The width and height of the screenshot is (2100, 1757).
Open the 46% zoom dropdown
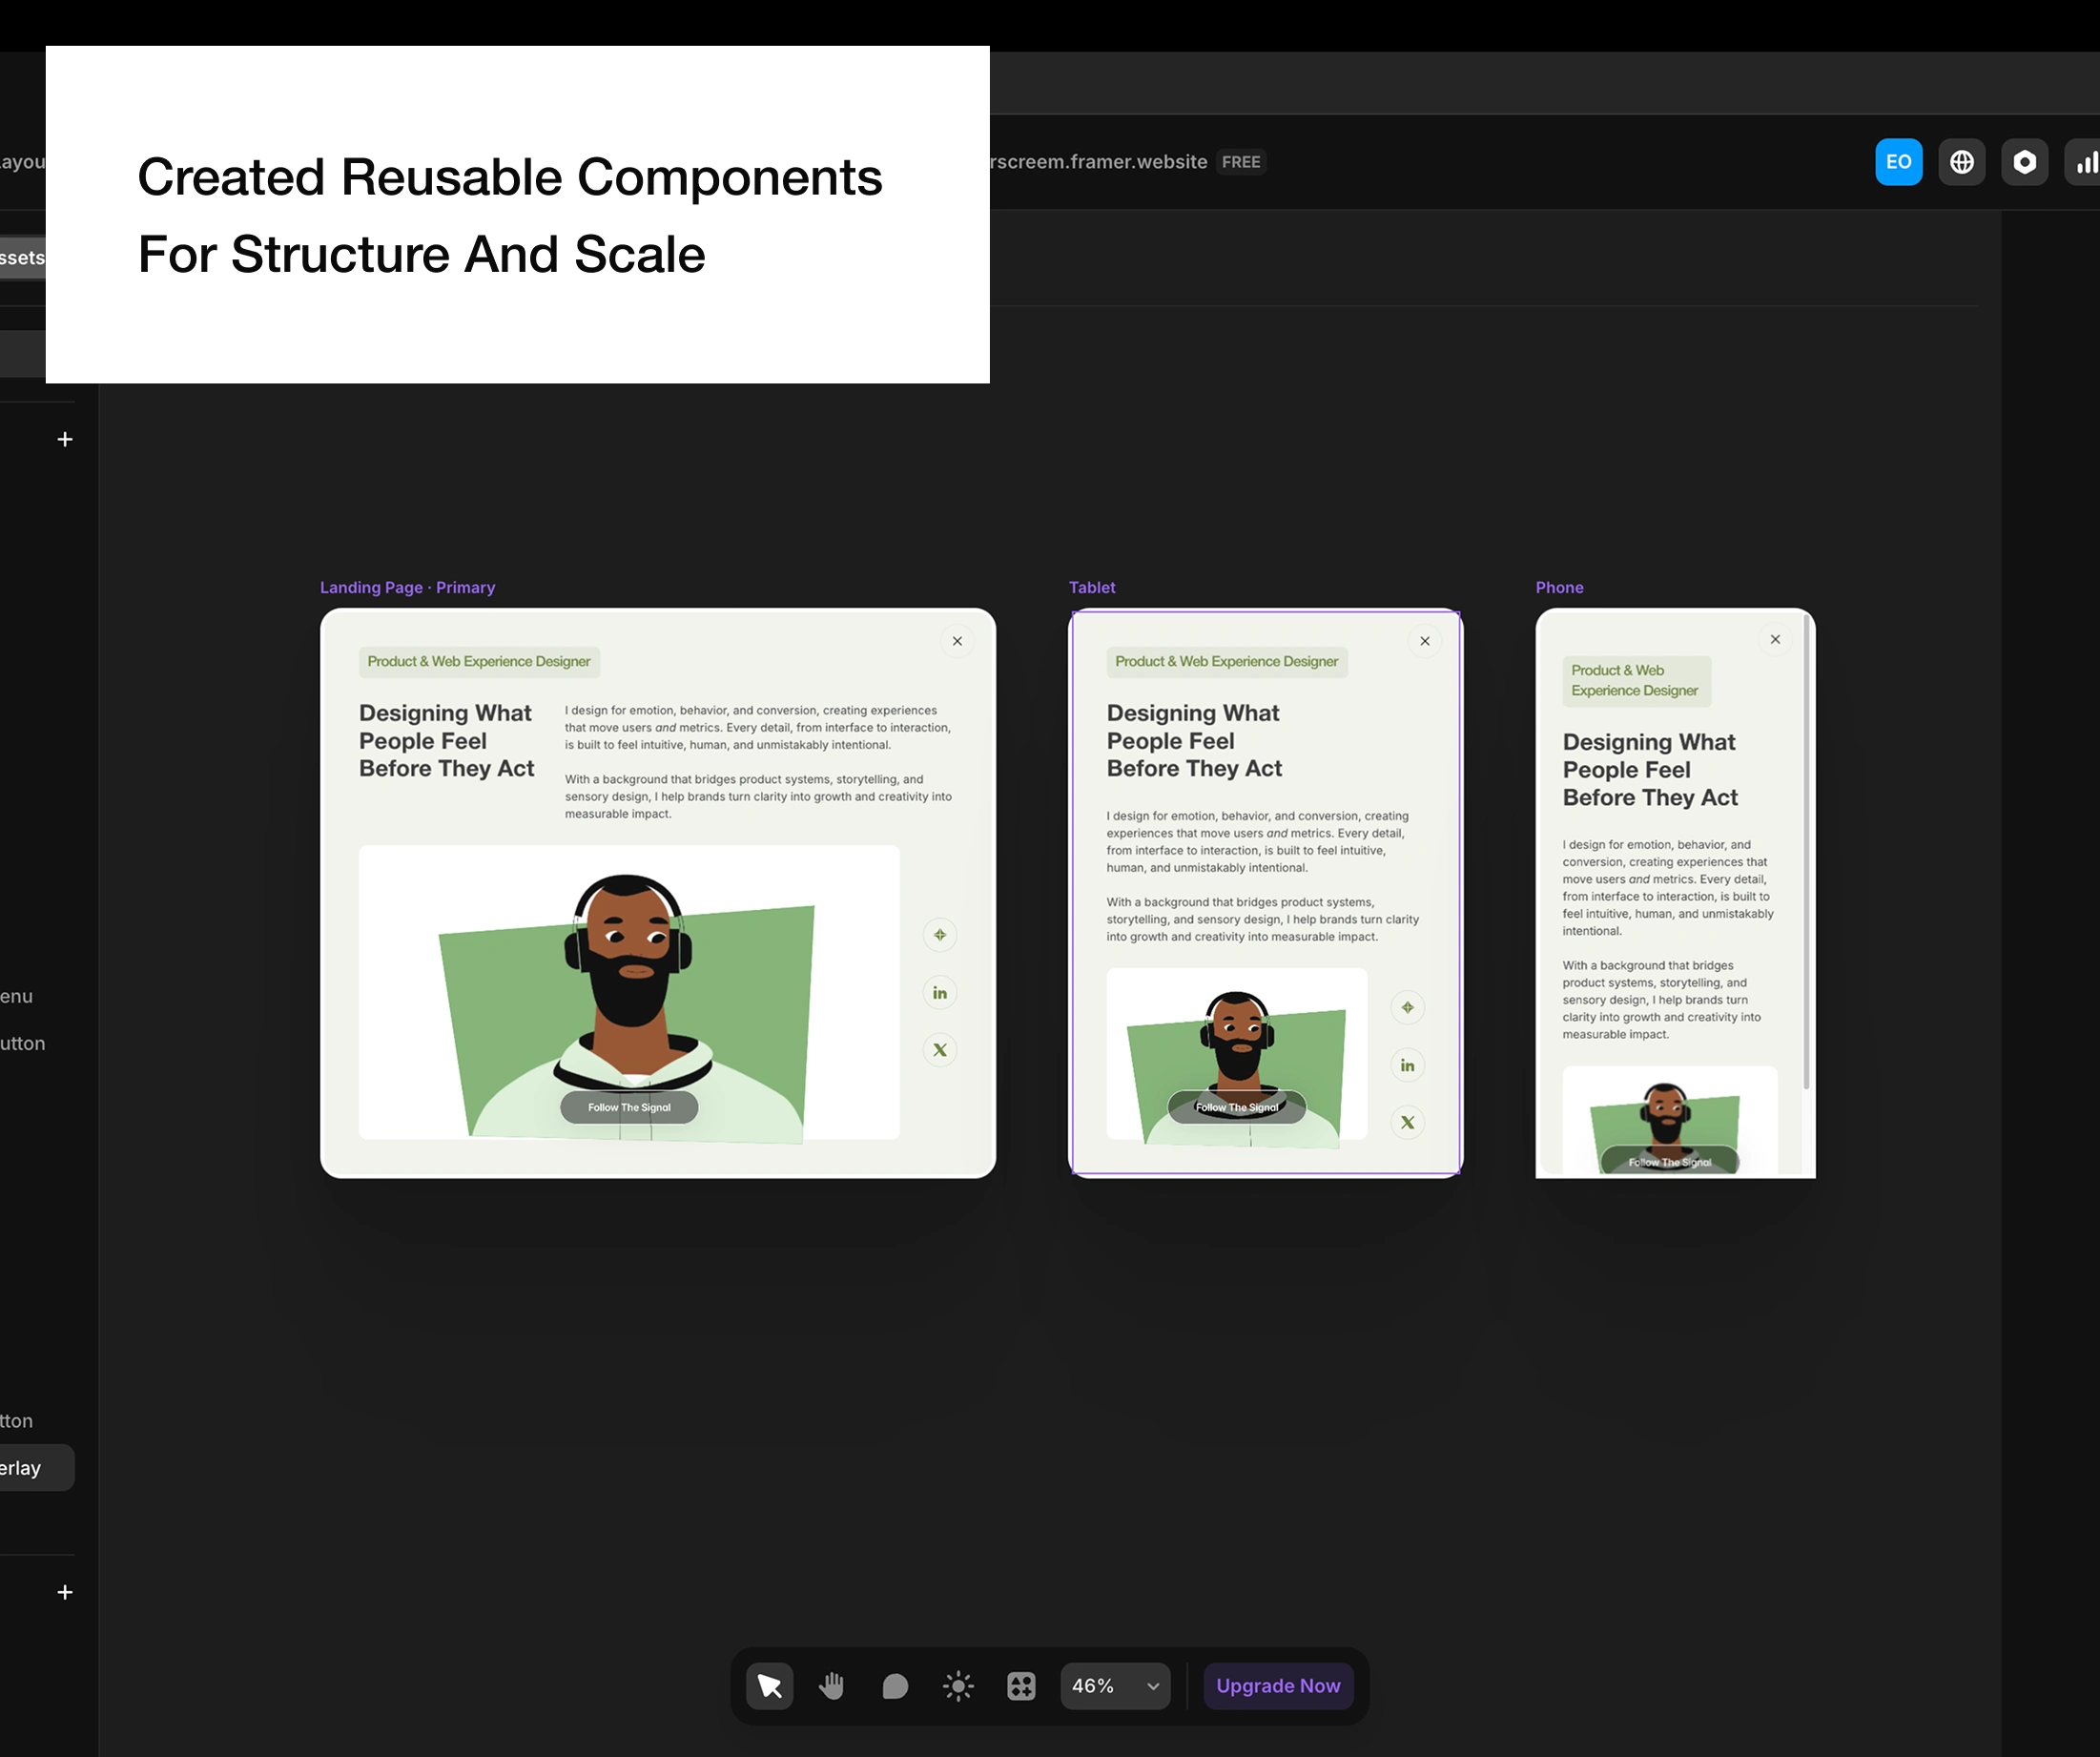1115,1686
